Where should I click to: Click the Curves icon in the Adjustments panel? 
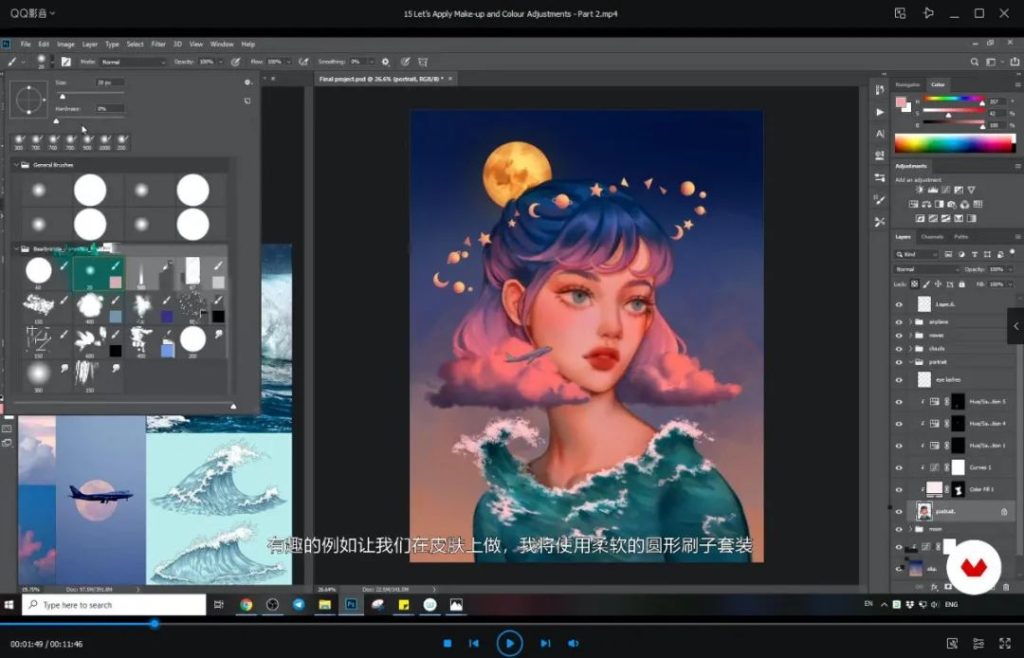[946, 188]
